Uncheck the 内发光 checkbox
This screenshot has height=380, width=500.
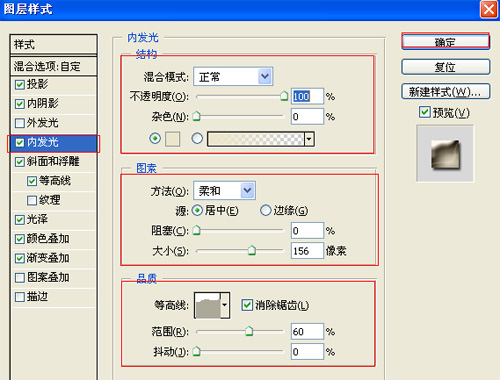click(20, 143)
